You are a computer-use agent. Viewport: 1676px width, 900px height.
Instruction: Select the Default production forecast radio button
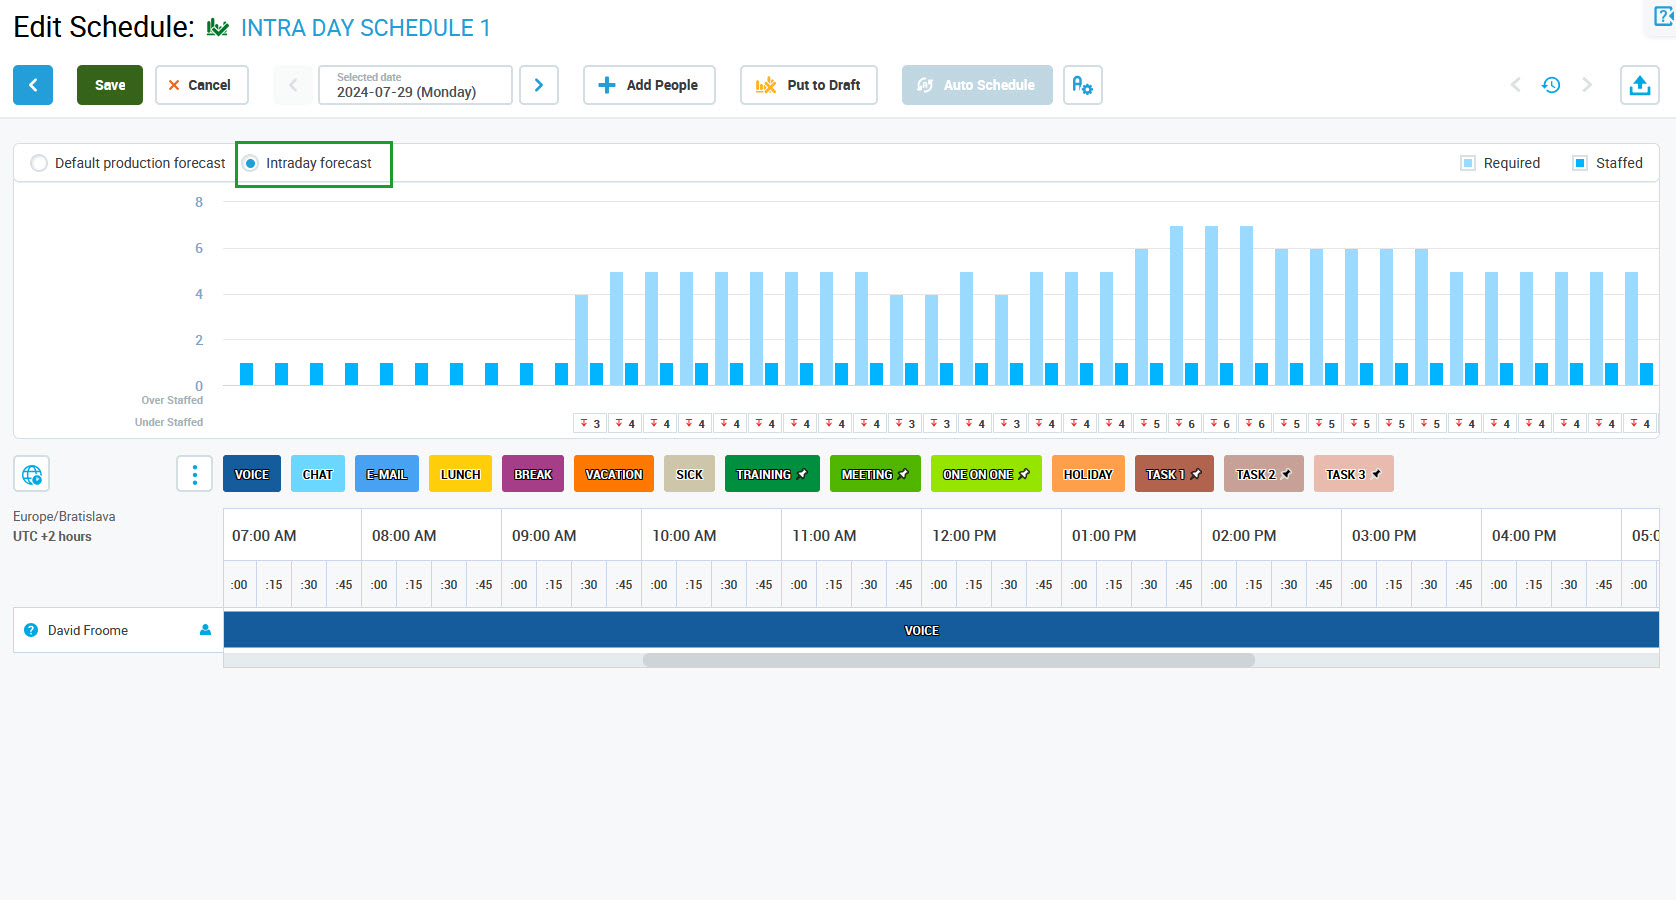coord(39,163)
